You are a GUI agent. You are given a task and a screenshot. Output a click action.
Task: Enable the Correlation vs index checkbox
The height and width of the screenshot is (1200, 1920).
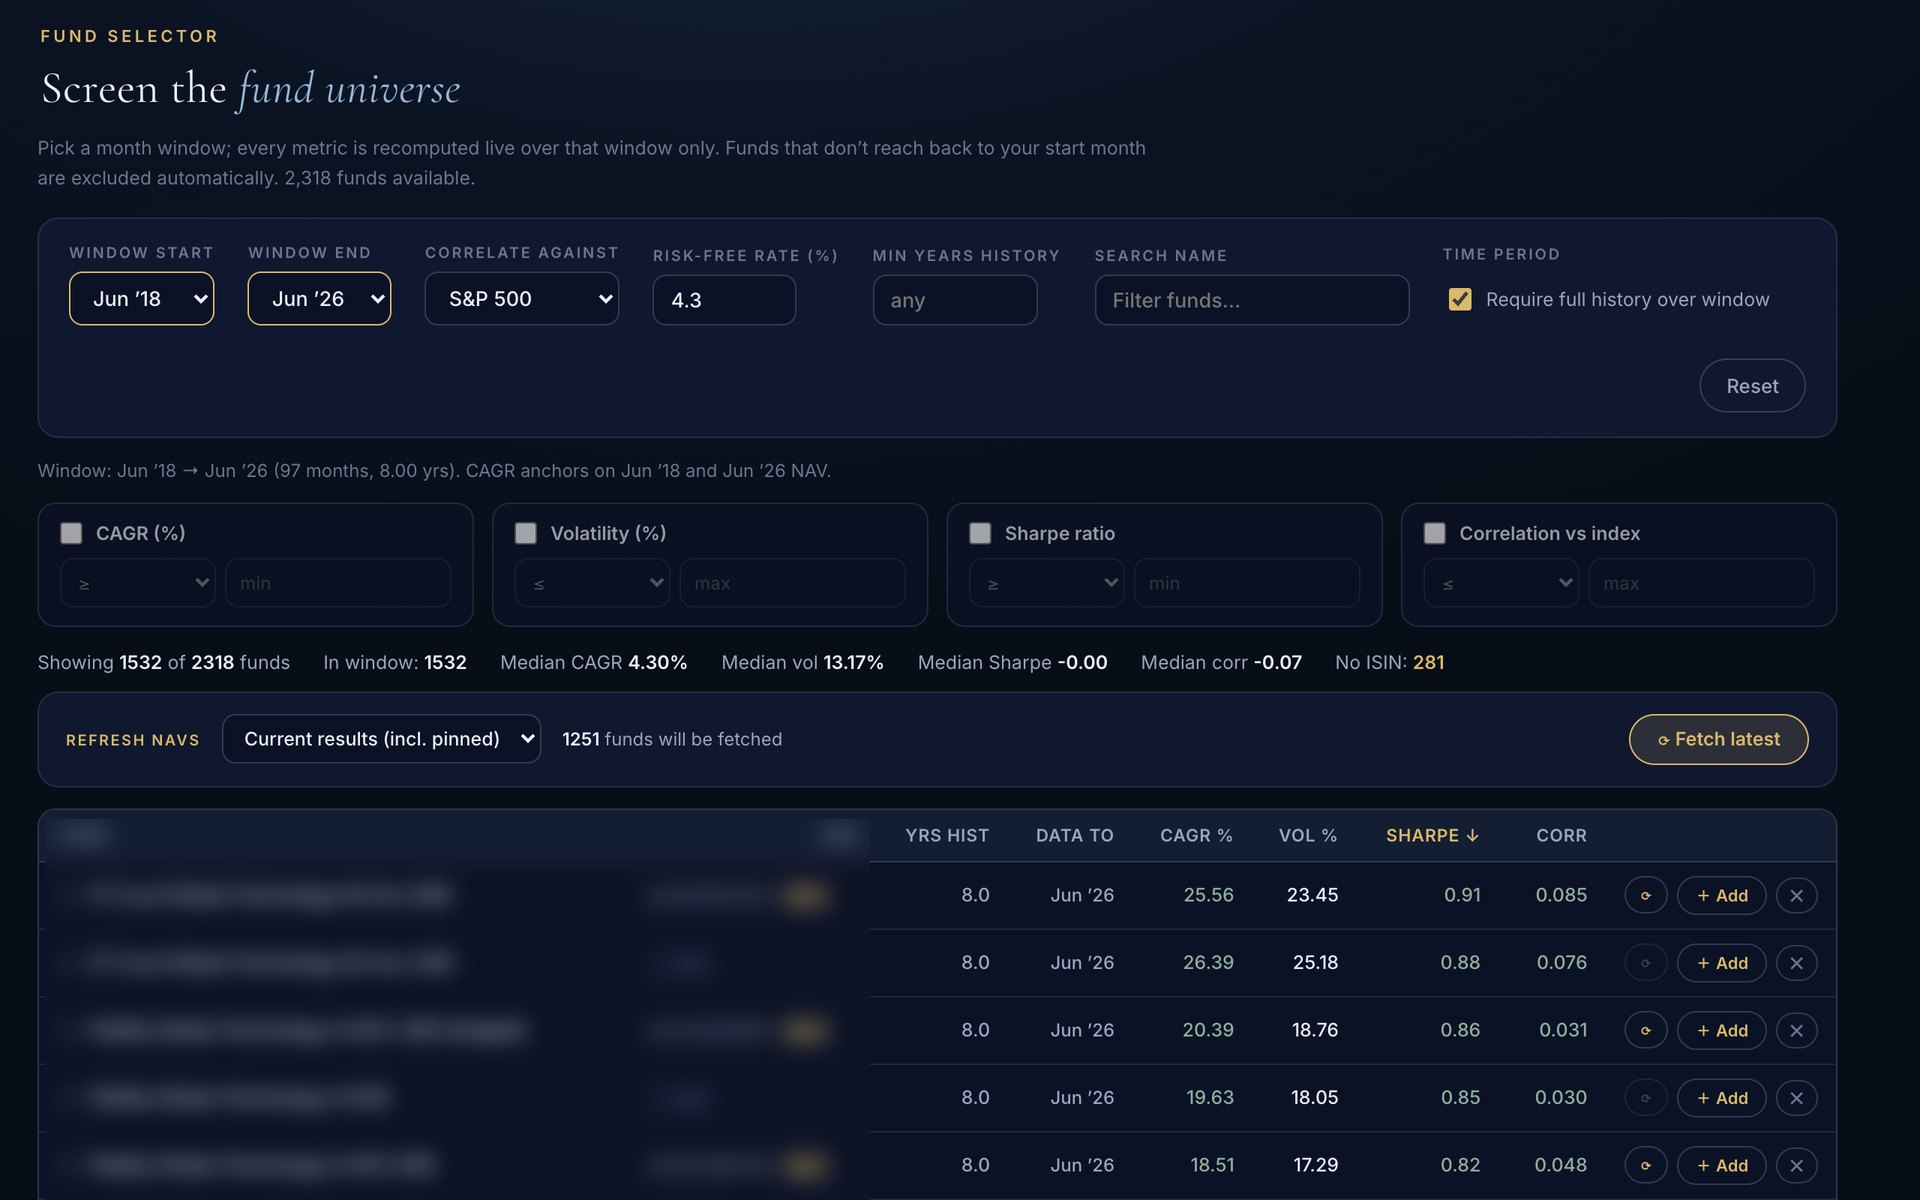point(1435,533)
